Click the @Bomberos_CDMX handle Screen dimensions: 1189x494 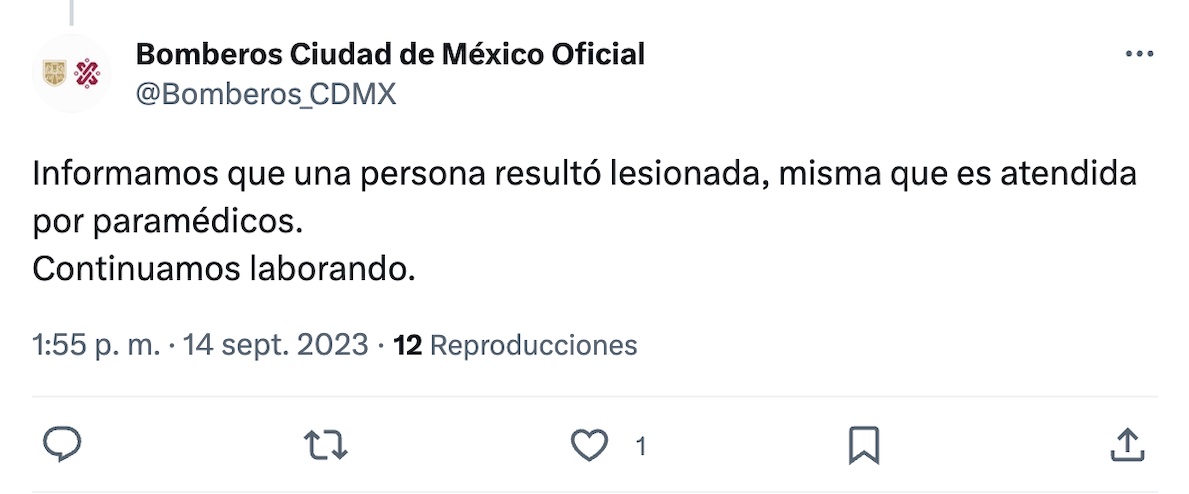click(x=265, y=94)
